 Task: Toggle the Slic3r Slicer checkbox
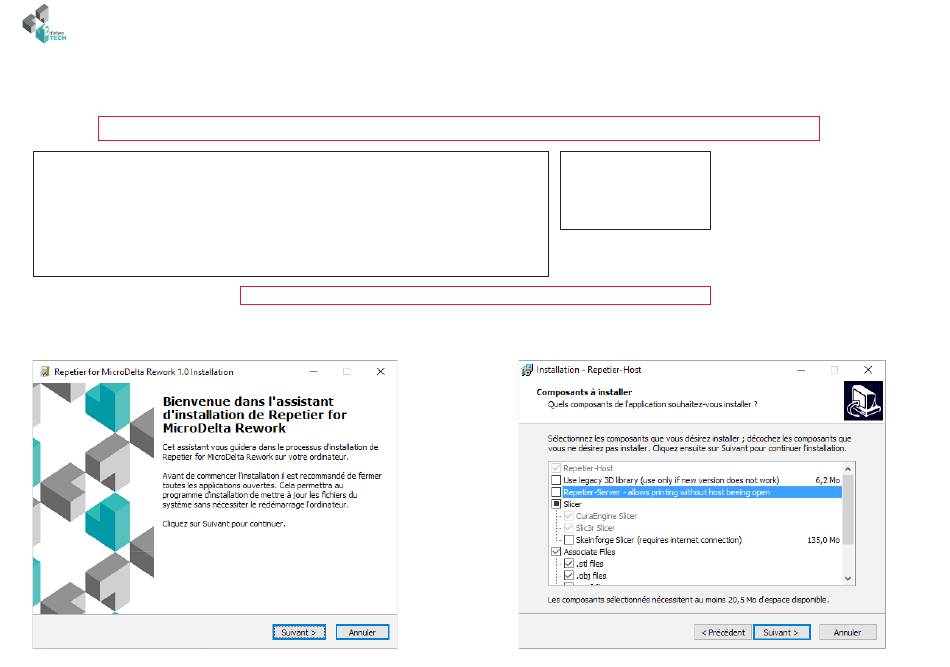(568, 528)
